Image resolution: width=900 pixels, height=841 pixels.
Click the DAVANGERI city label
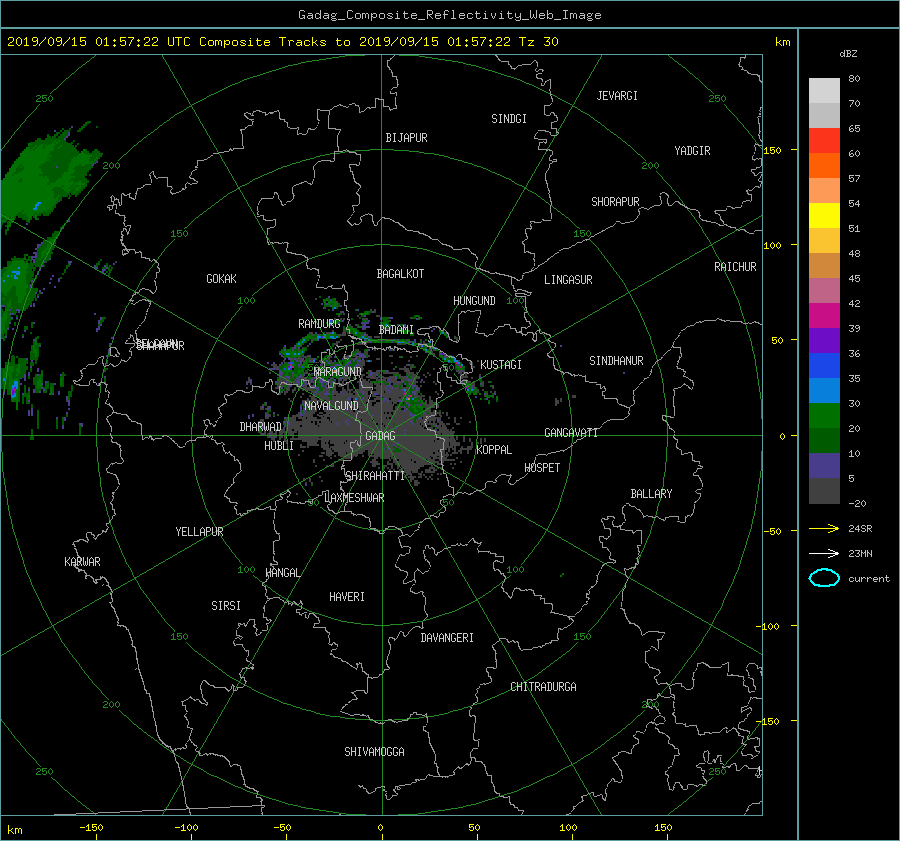click(447, 638)
